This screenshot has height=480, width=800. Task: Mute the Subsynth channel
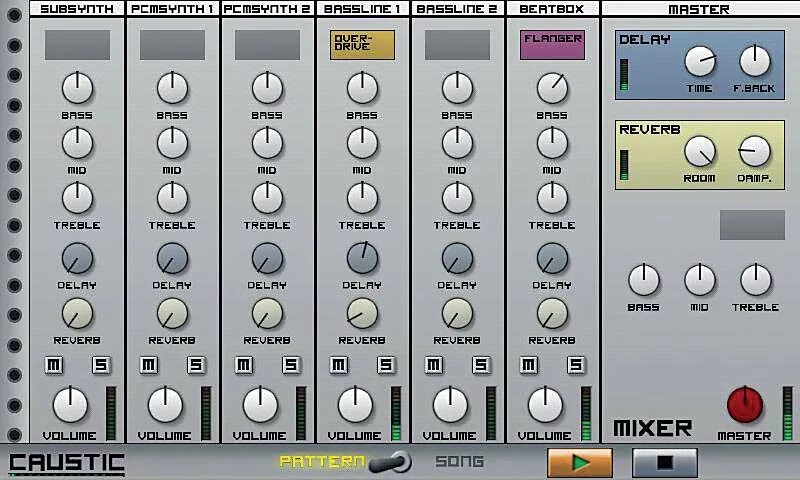[x=54, y=365]
